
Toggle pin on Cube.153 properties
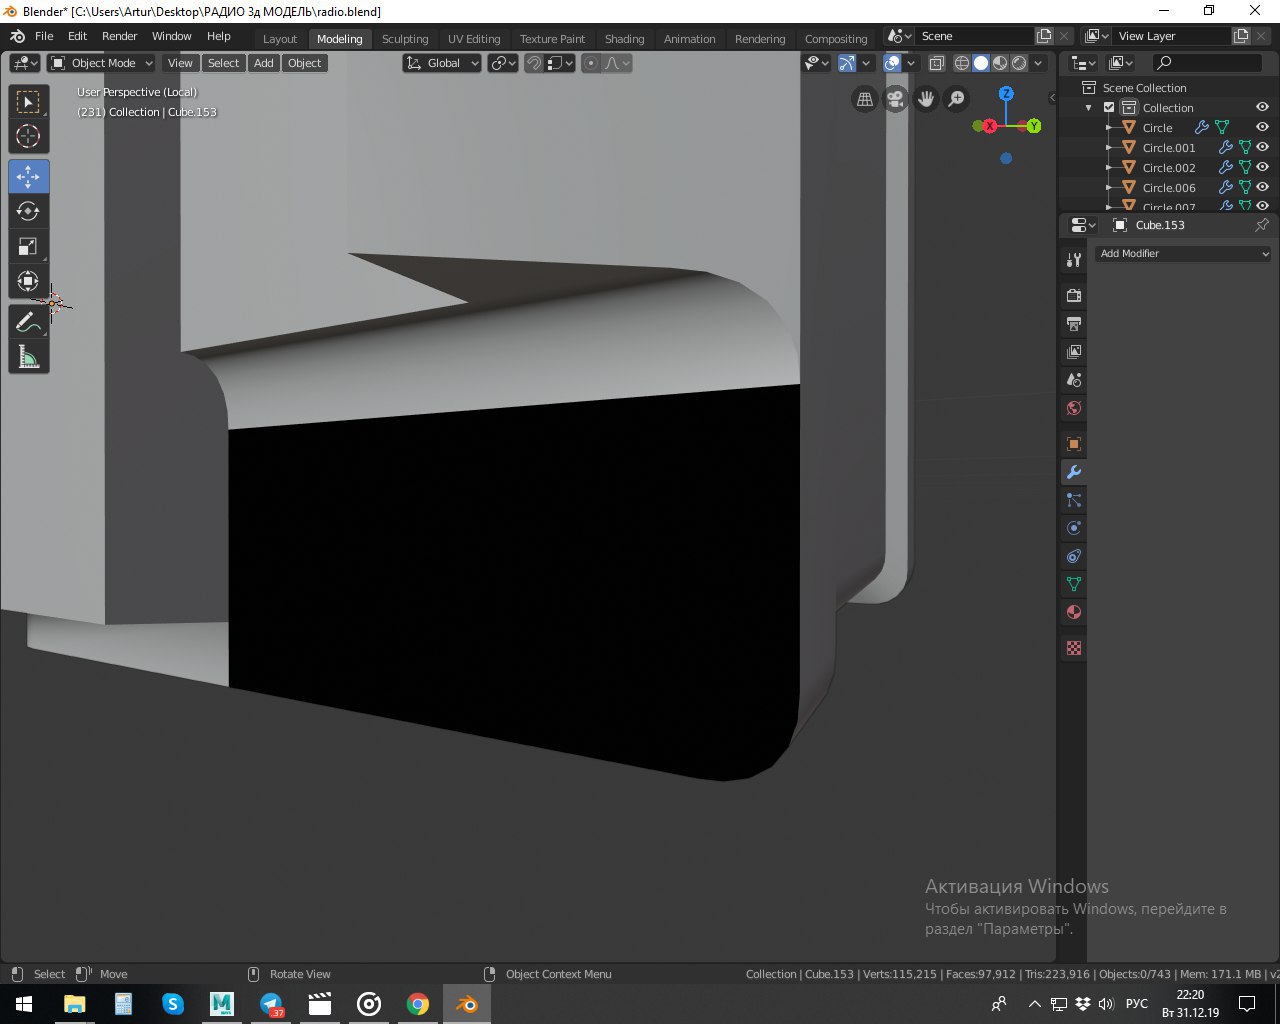(1262, 225)
